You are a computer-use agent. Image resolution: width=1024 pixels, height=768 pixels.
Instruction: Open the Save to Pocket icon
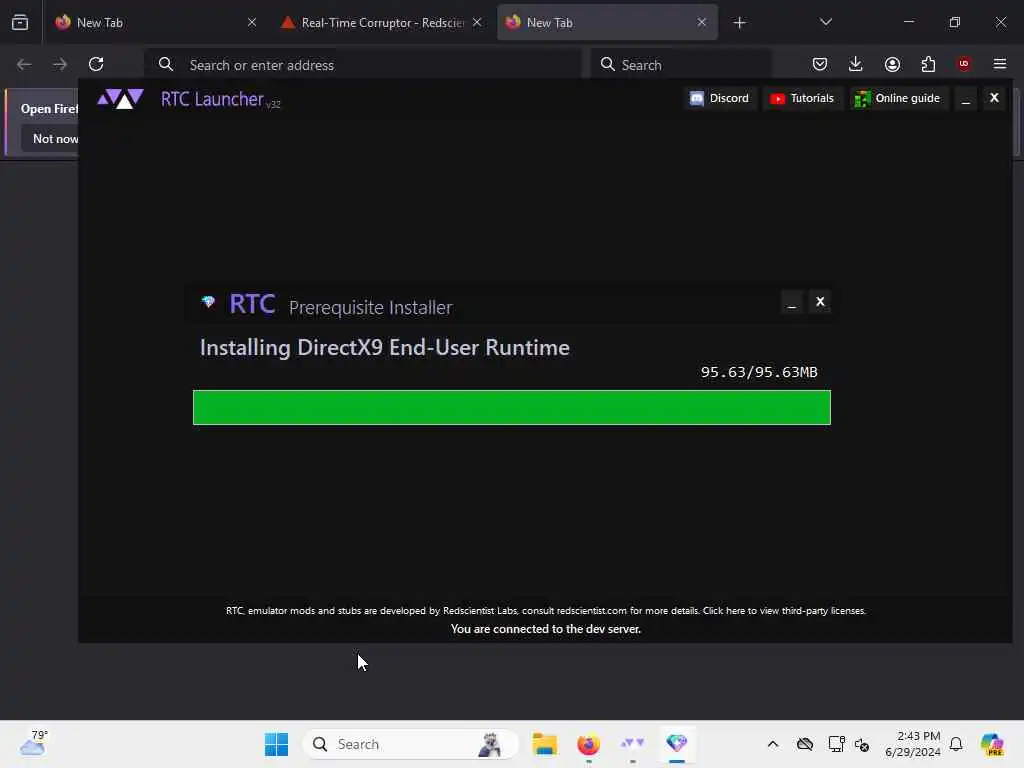coord(820,64)
